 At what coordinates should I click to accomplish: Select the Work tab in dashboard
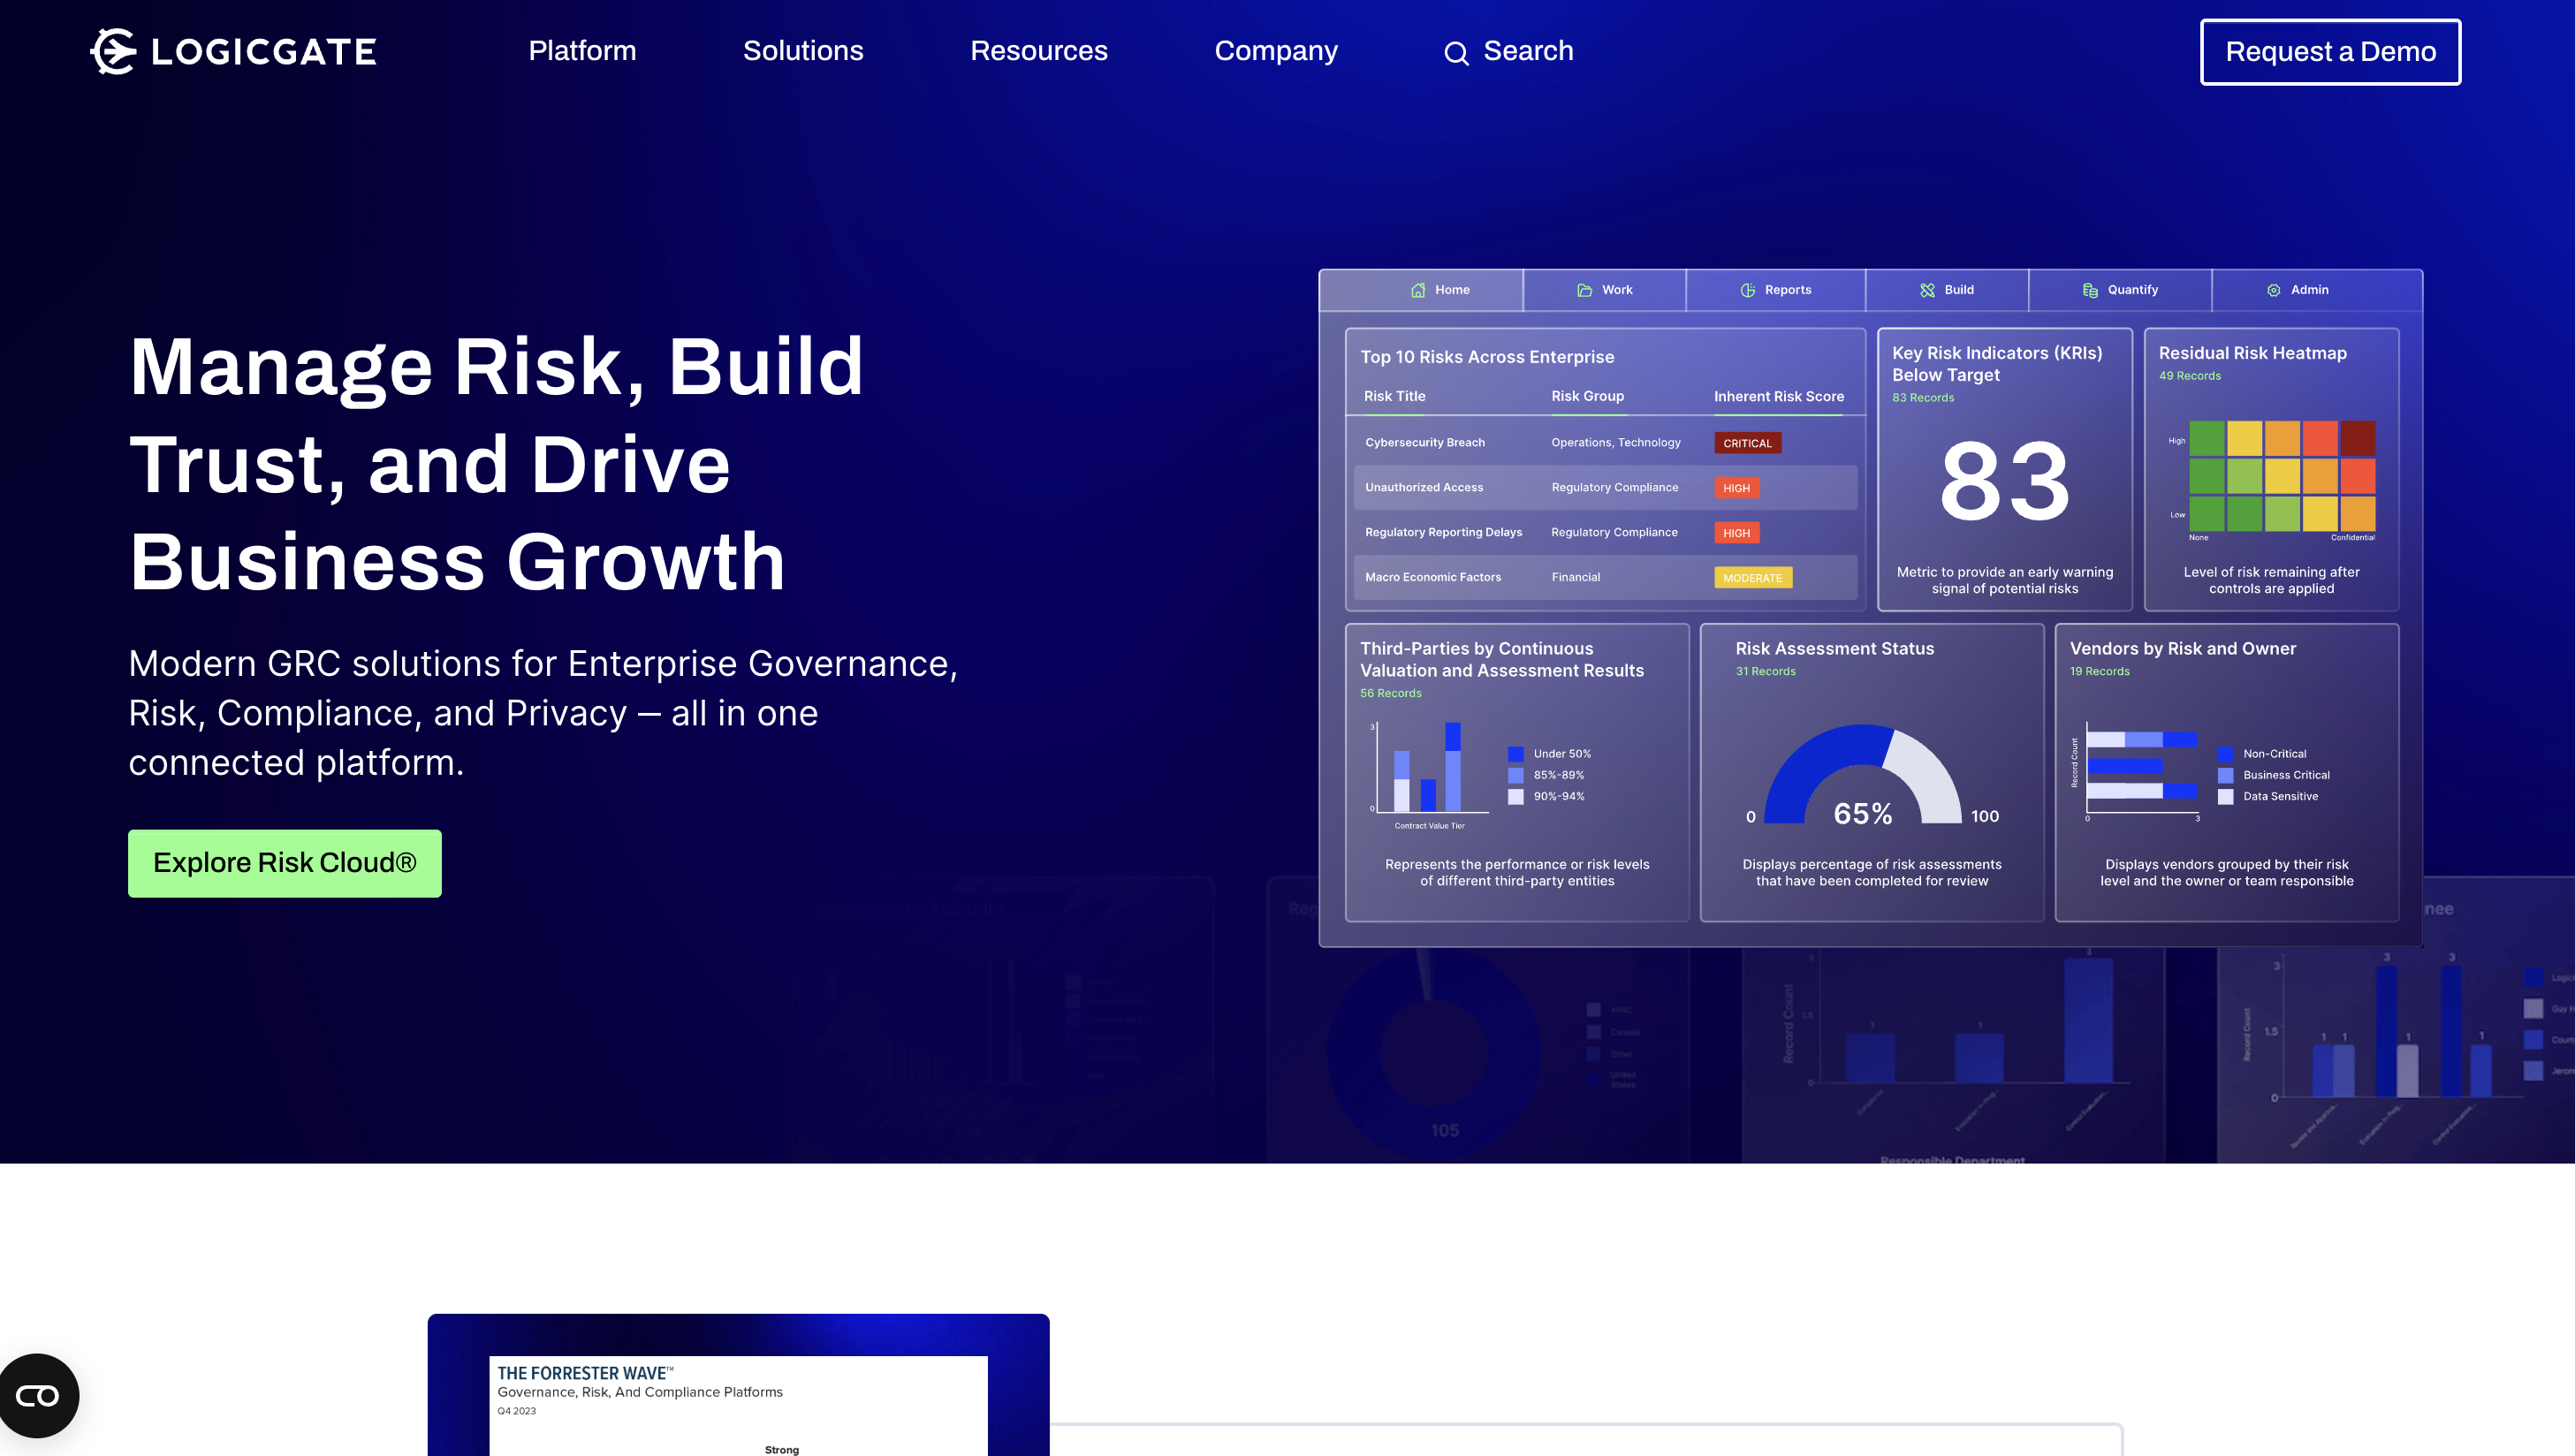[1604, 290]
